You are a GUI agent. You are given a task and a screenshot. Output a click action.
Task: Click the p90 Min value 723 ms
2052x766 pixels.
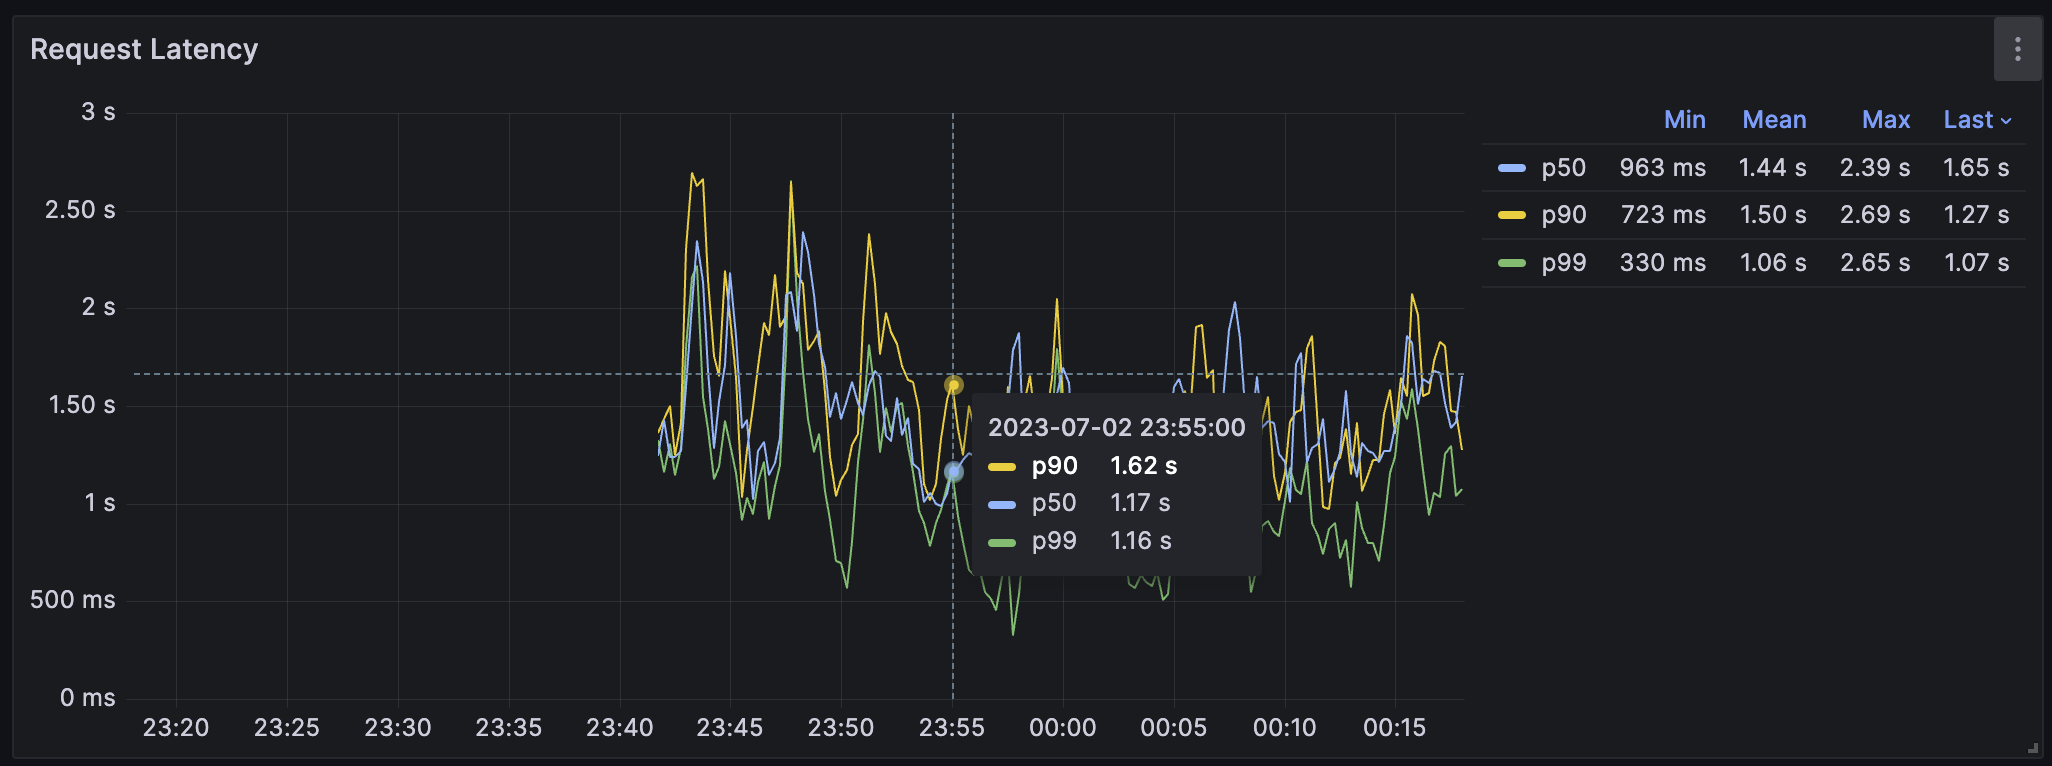[x=1663, y=215]
